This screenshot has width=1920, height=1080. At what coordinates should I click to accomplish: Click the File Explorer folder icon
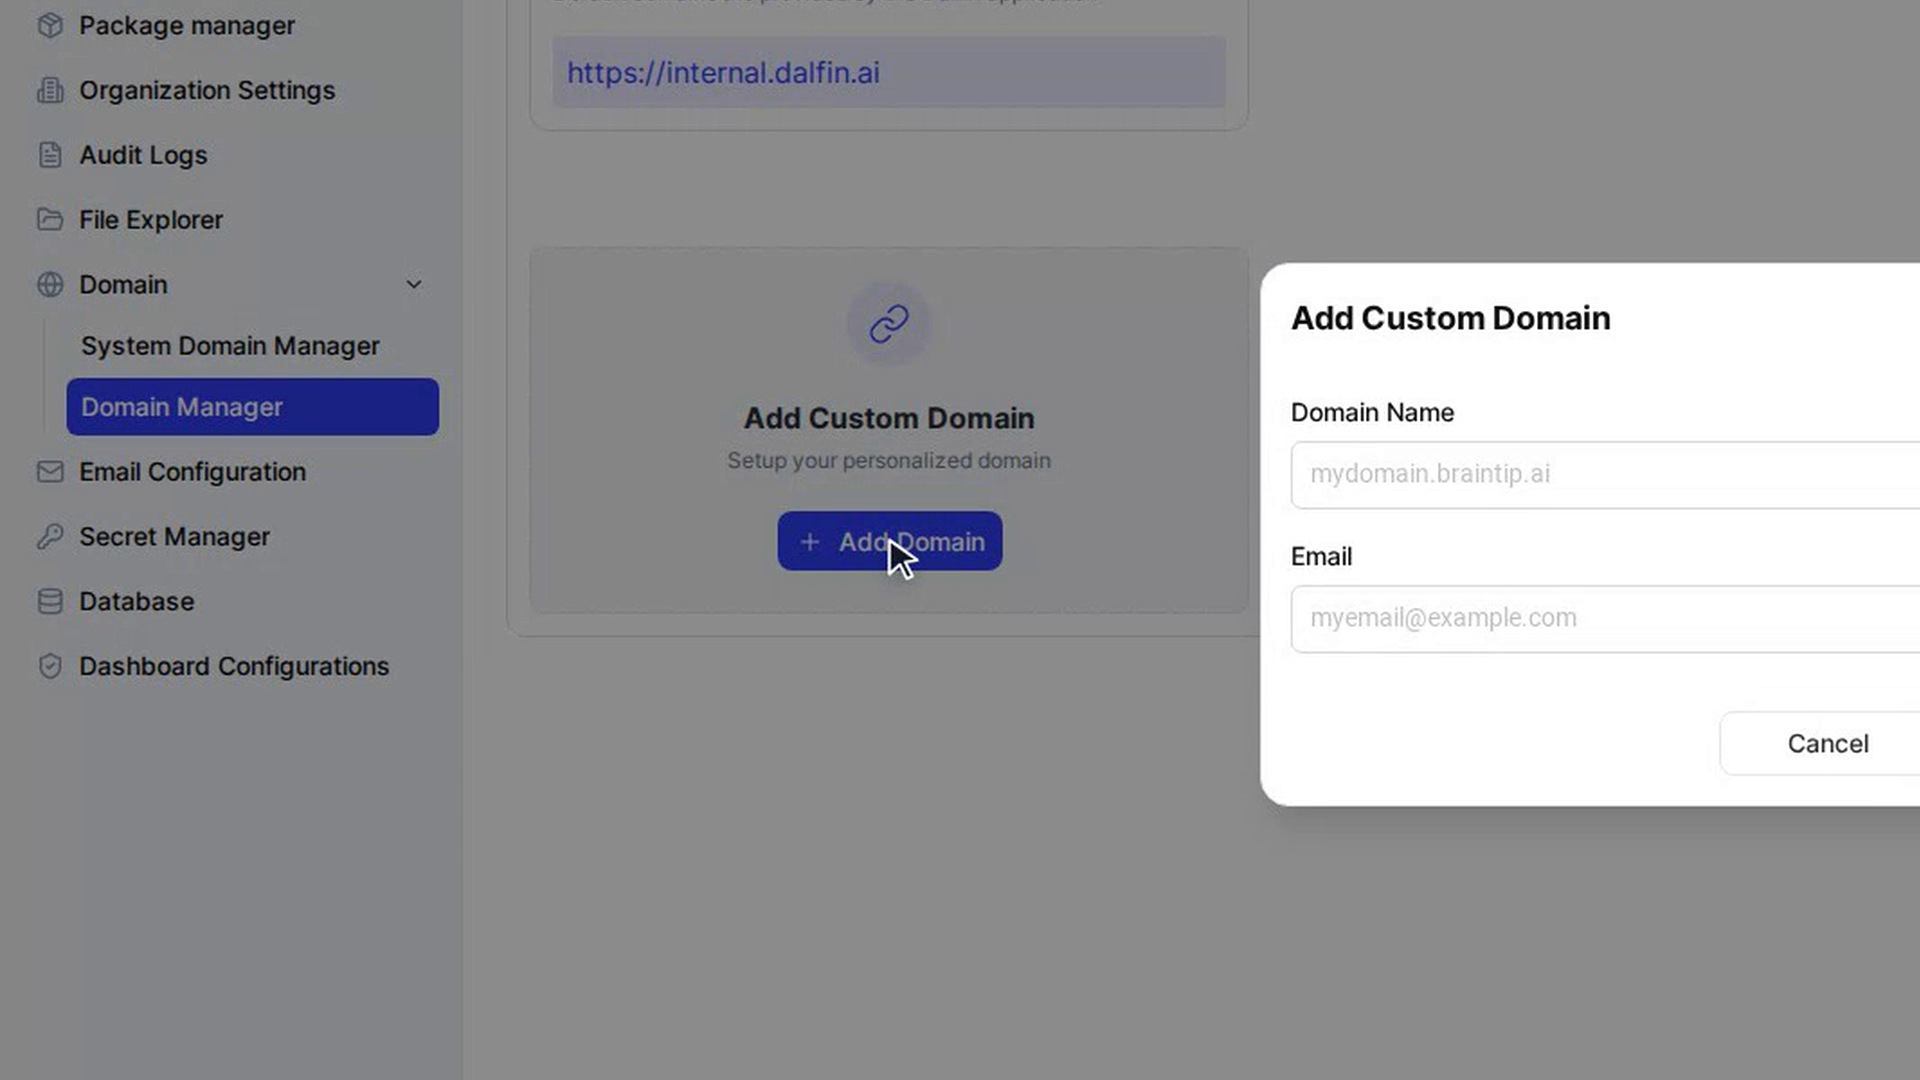(50, 220)
